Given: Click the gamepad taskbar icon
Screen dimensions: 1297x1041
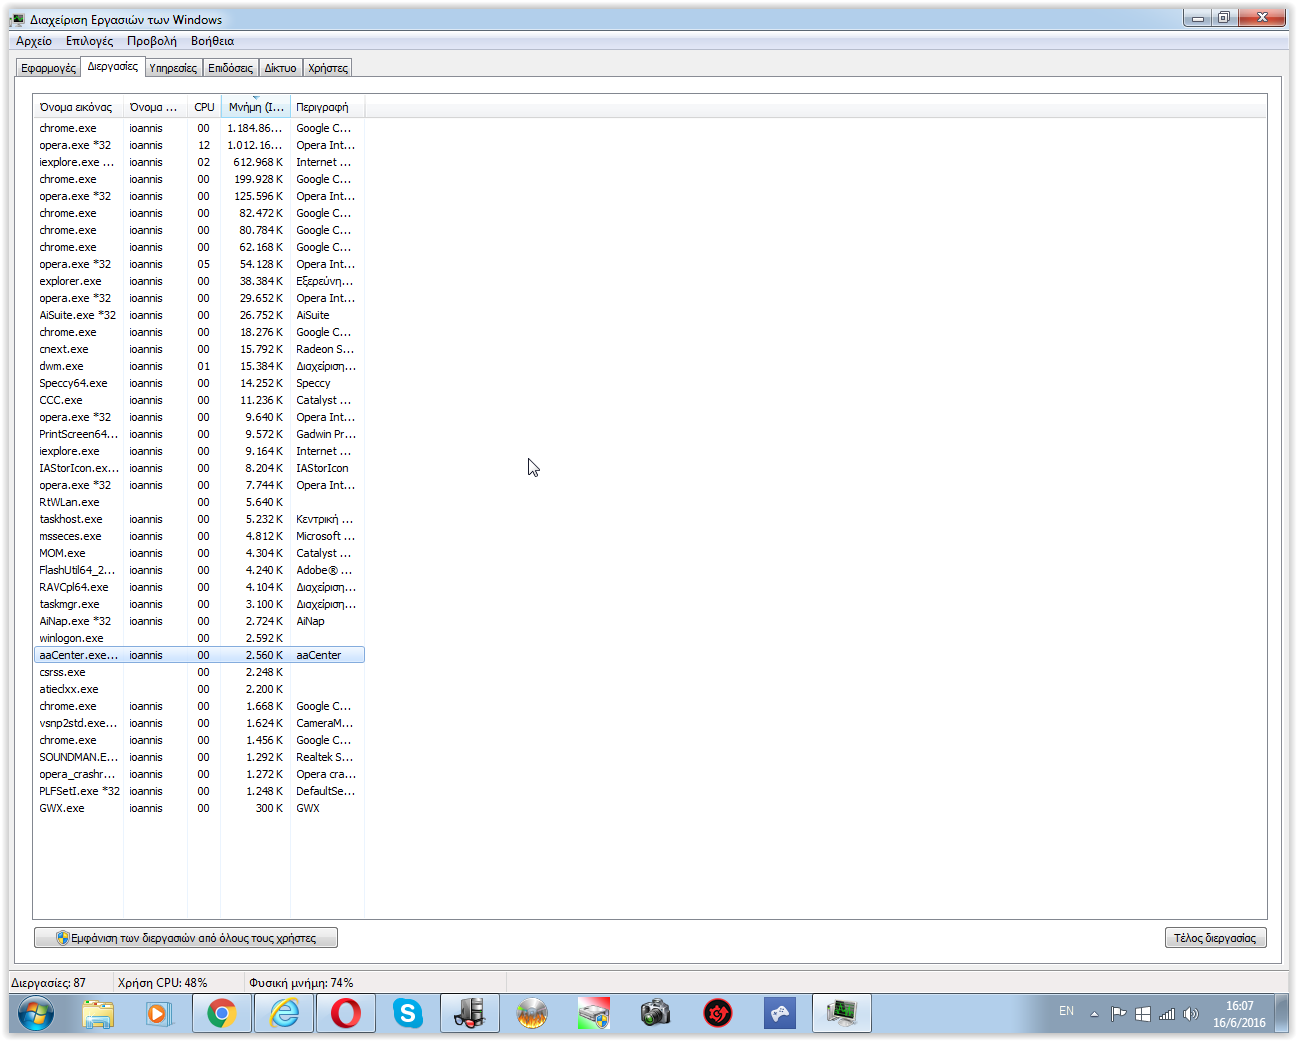Looking at the screenshot, I should (x=780, y=1014).
